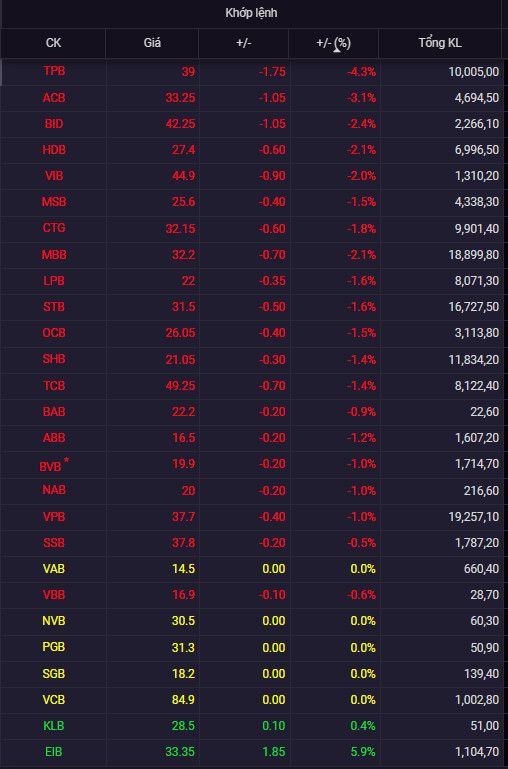Open the MBB stock ticker

coord(54,255)
